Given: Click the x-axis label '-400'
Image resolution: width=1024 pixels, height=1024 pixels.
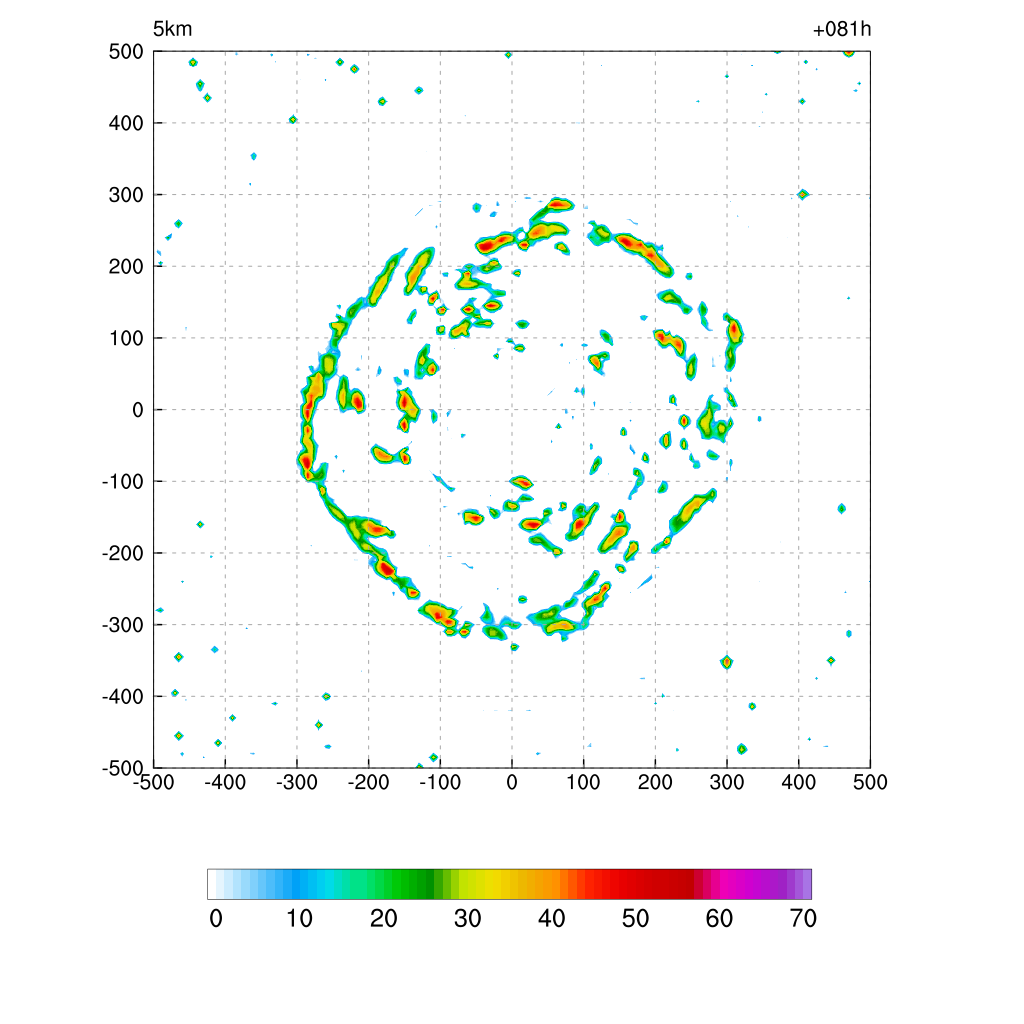Looking at the screenshot, I should click(225, 782).
